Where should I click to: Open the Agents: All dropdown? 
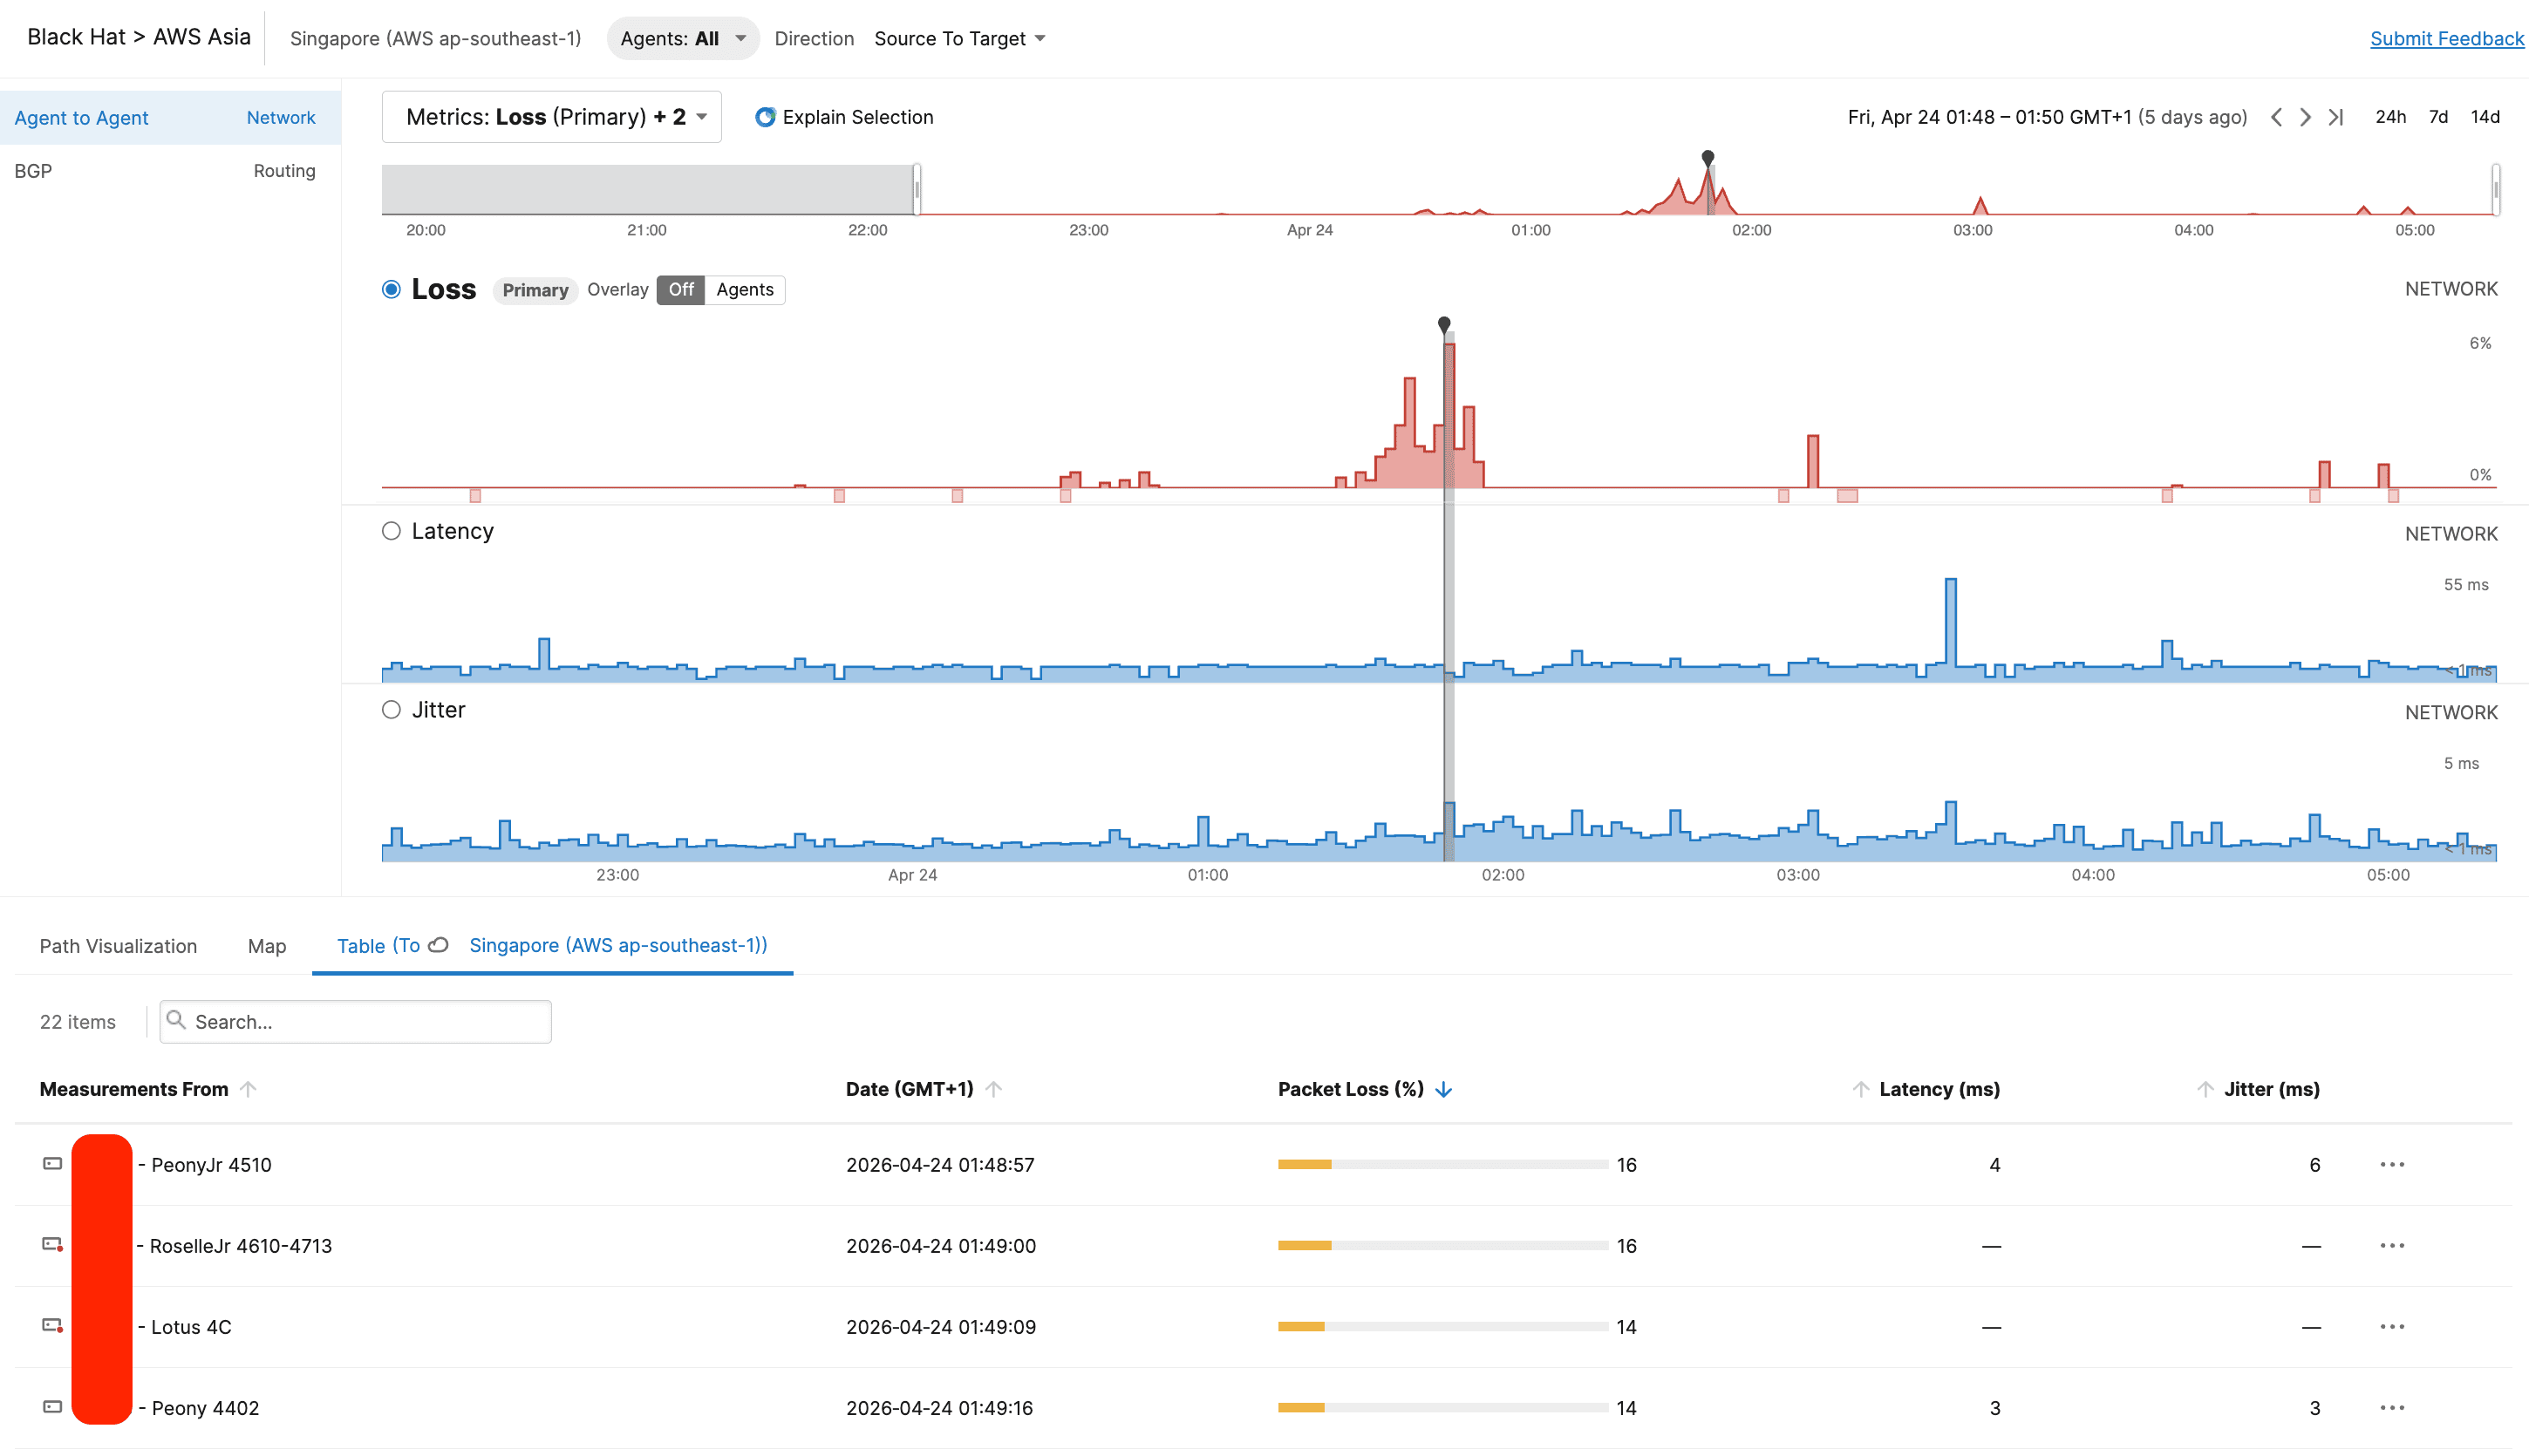coord(683,39)
